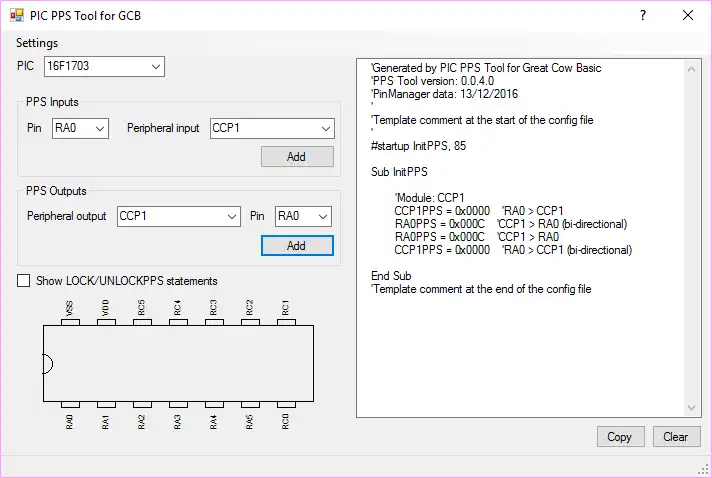This screenshot has width=712, height=478.
Task: Click the help question mark button
Action: [x=643, y=15]
